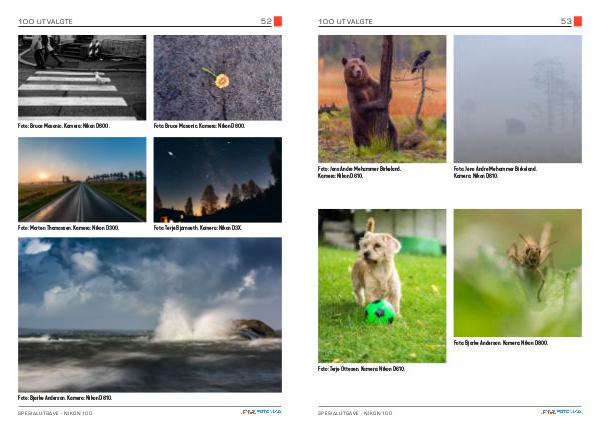Click the right page footer logo

(x=562, y=411)
